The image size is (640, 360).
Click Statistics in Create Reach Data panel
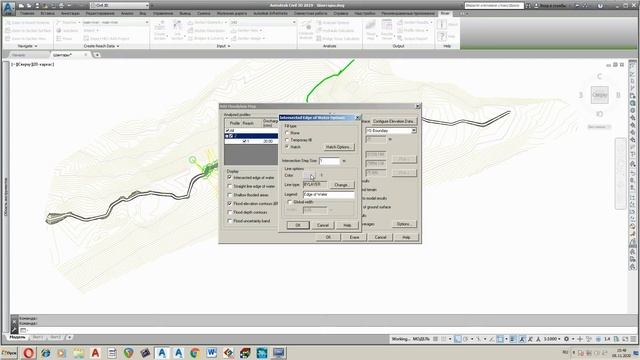pyautogui.click(x=67, y=31)
